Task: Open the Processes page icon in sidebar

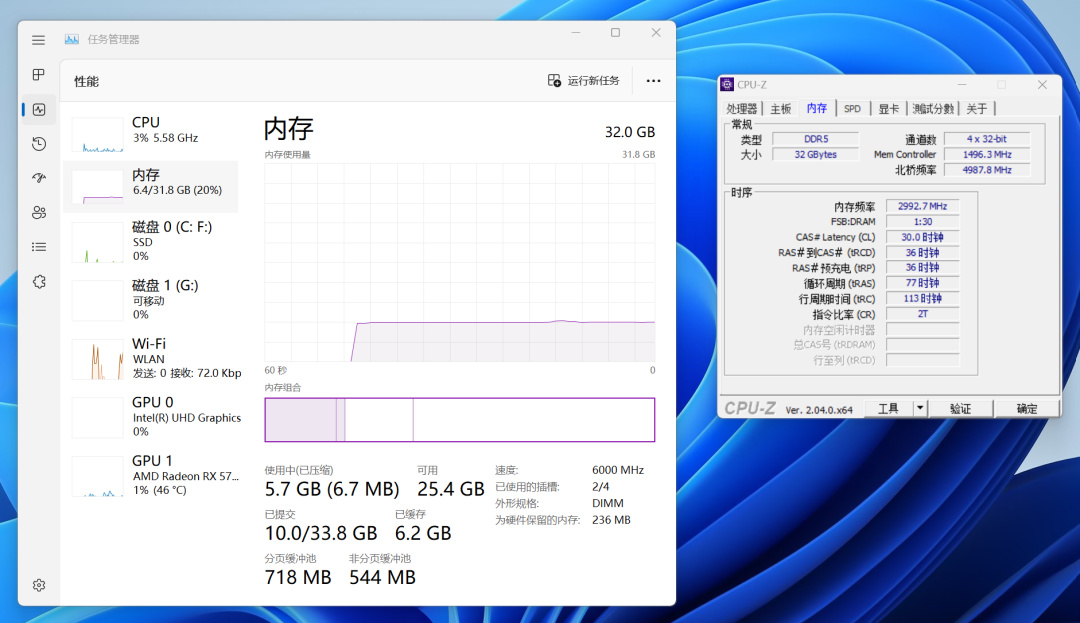Action: pos(39,74)
